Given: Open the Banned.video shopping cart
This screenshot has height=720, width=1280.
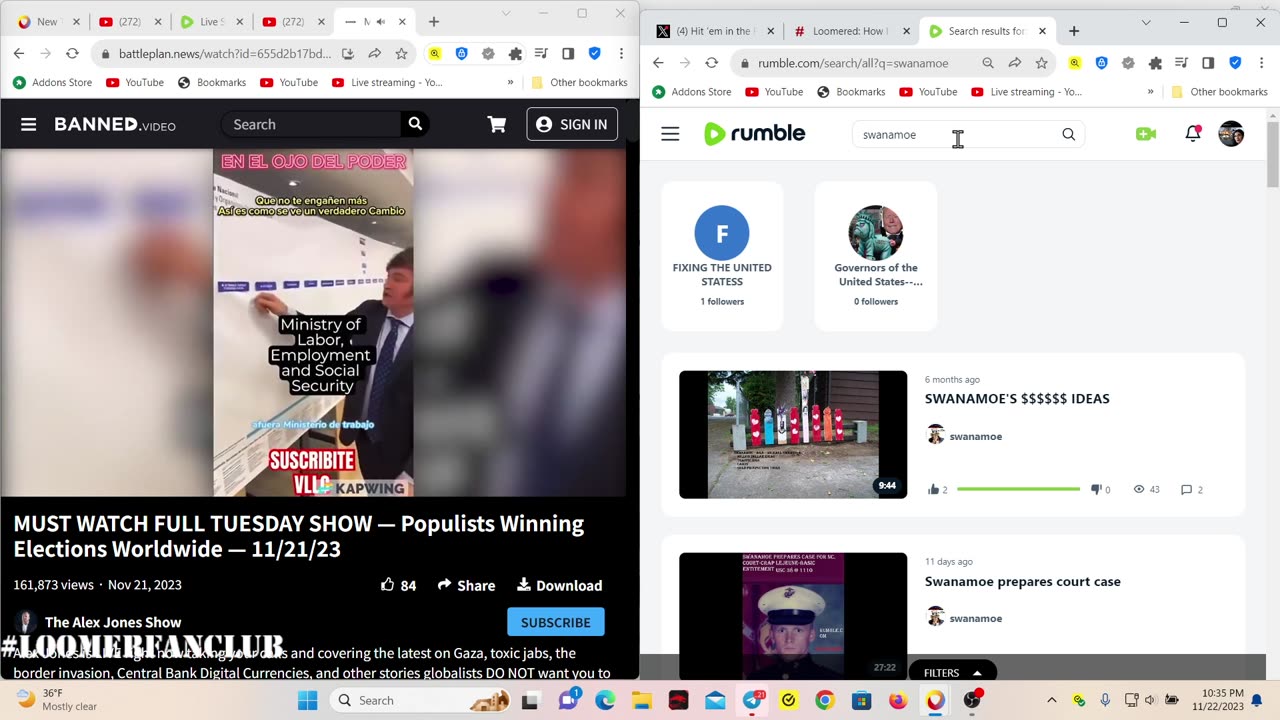Looking at the screenshot, I should (496, 124).
